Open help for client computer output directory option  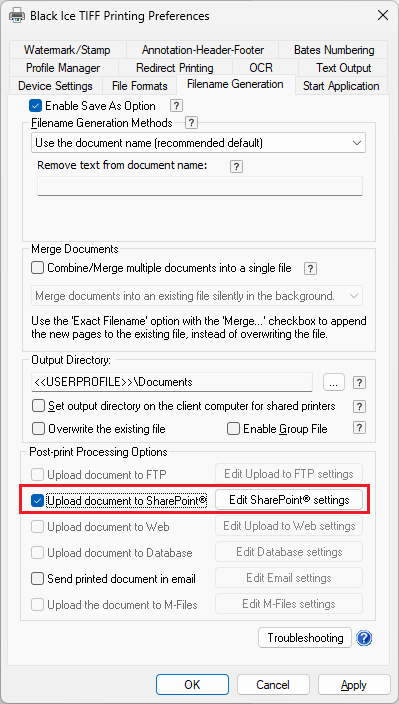359,406
